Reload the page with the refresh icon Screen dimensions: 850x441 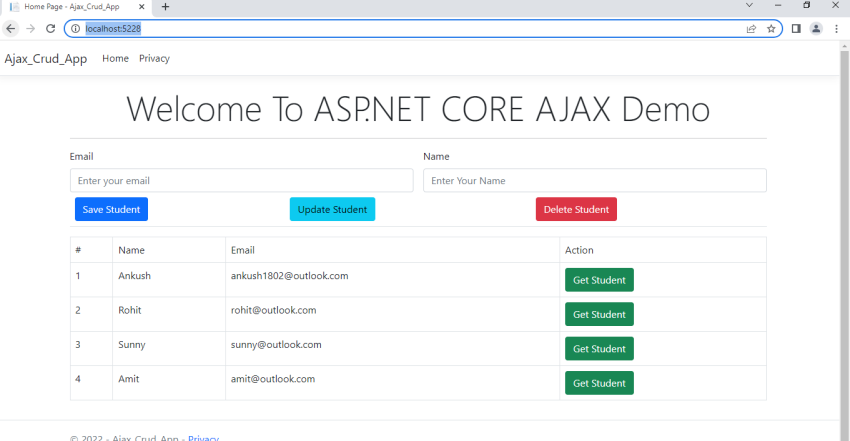50,29
